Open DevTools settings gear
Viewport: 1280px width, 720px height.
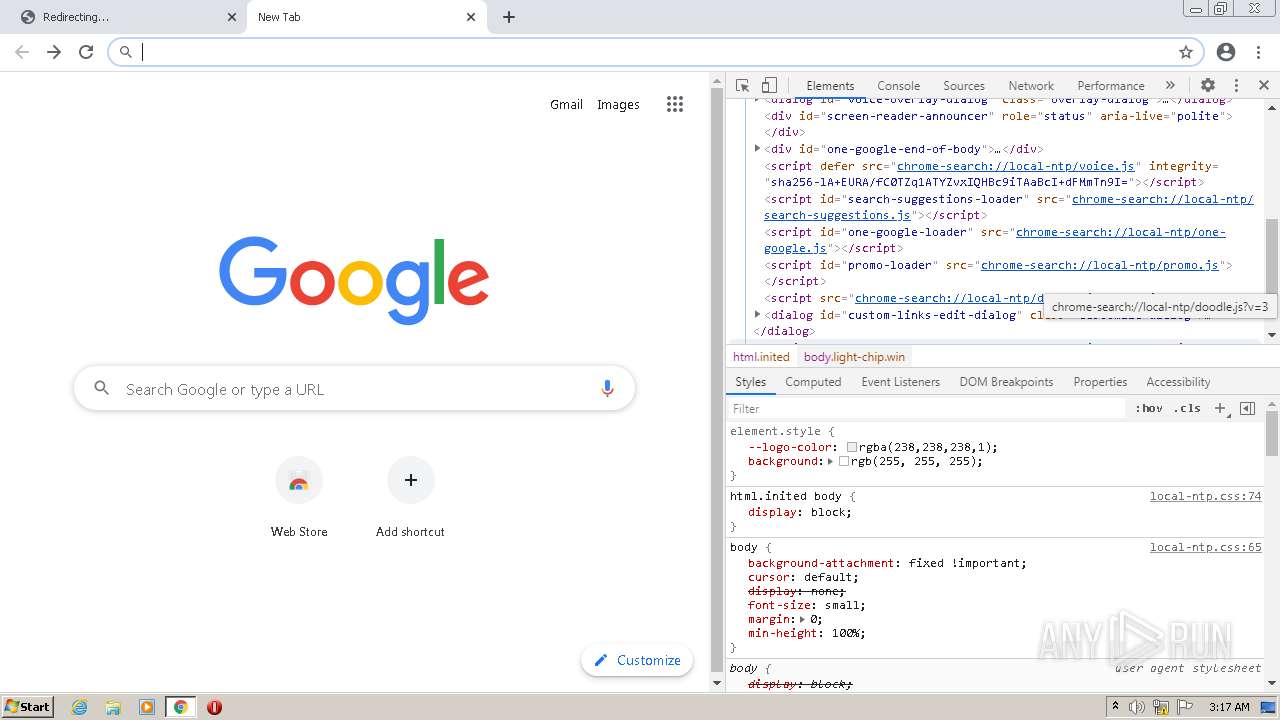(1208, 86)
